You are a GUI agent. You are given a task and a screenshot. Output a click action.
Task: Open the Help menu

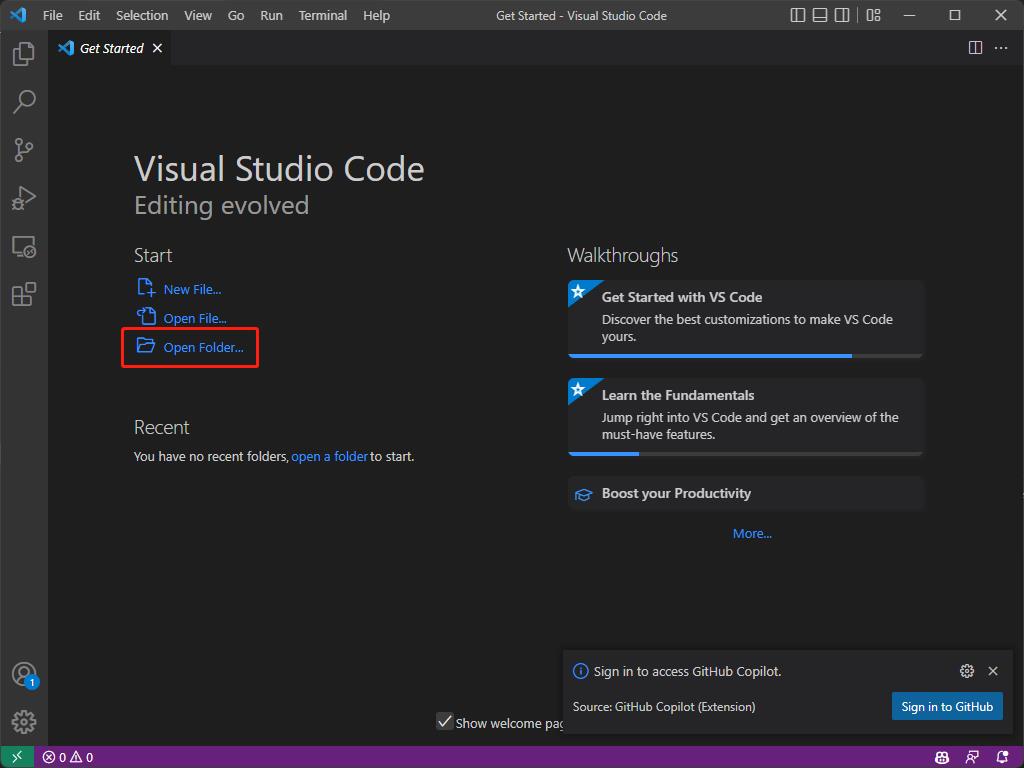[376, 15]
